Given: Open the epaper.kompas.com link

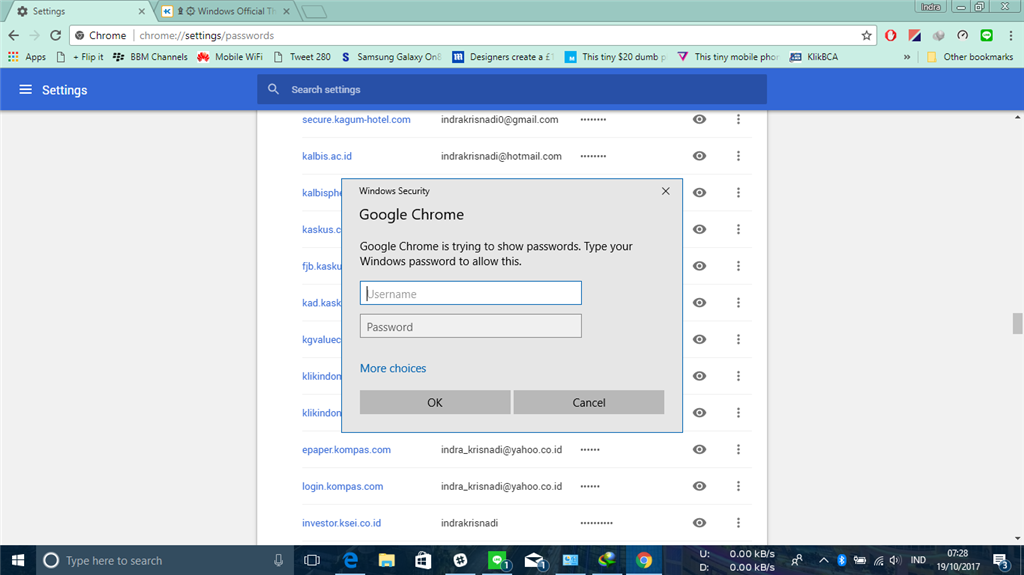Looking at the screenshot, I should pyautogui.click(x=346, y=450).
